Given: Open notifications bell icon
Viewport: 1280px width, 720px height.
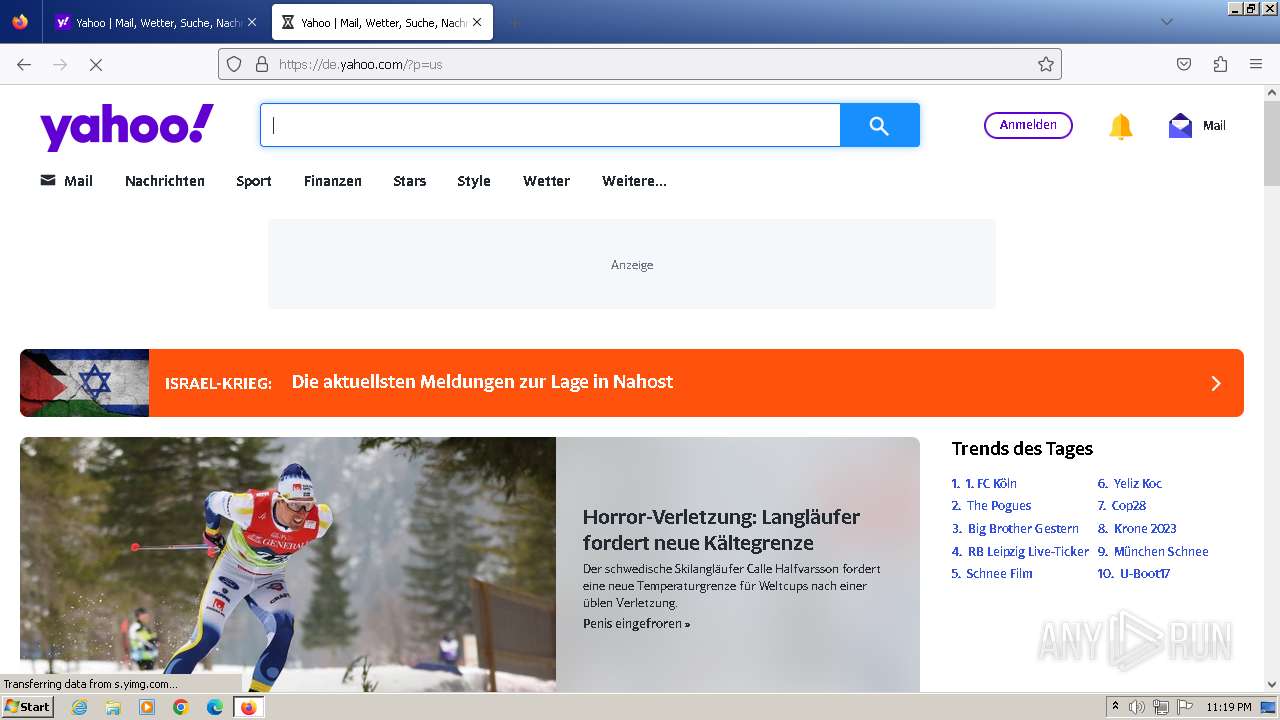Looking at the screenshot, I should (x=1121, y=126).
